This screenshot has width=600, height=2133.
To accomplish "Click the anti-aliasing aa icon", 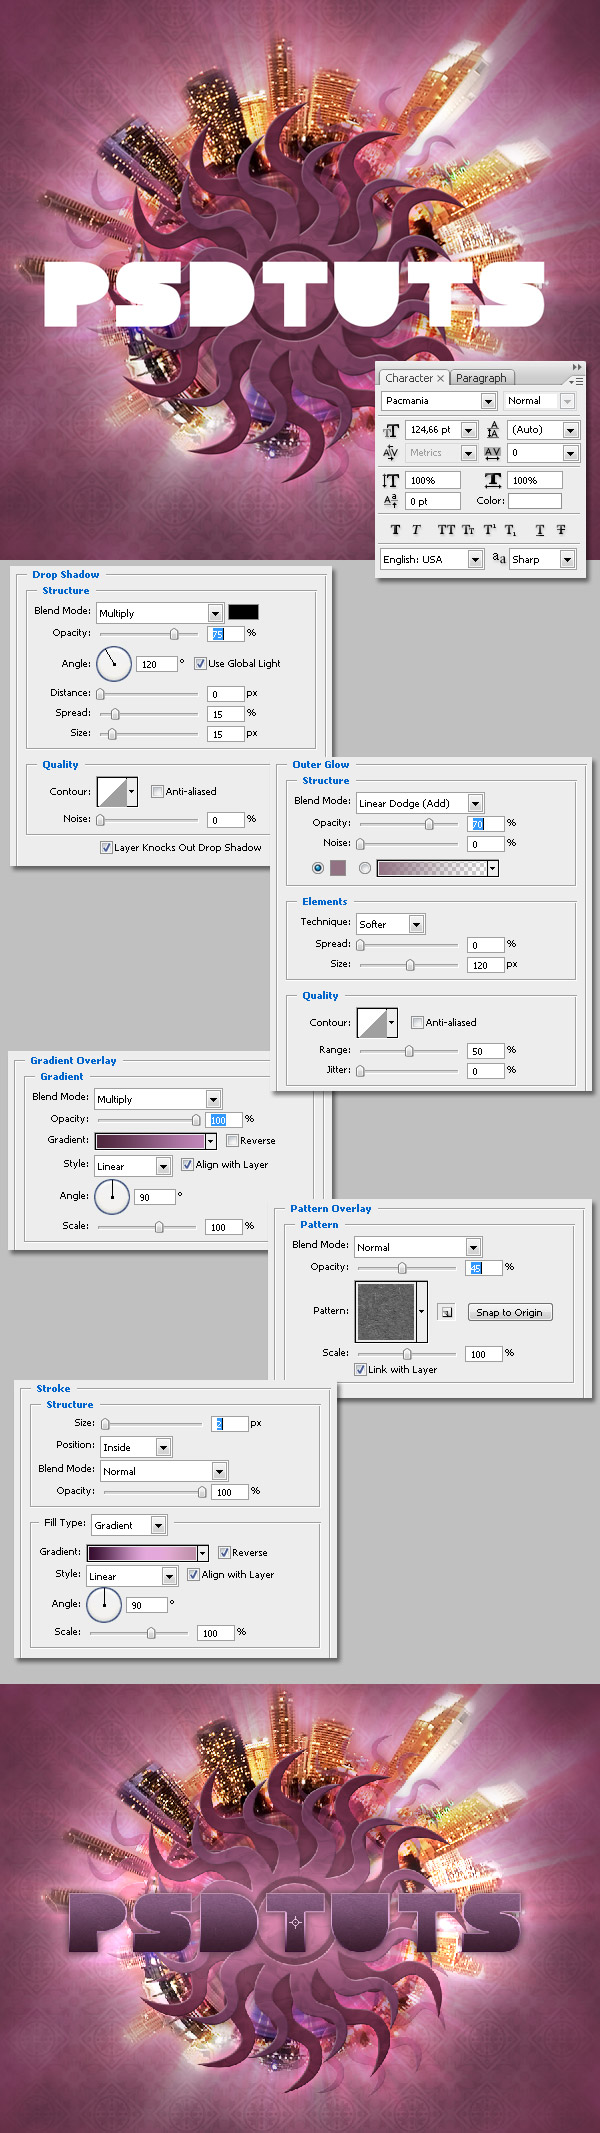I will 499,559.
